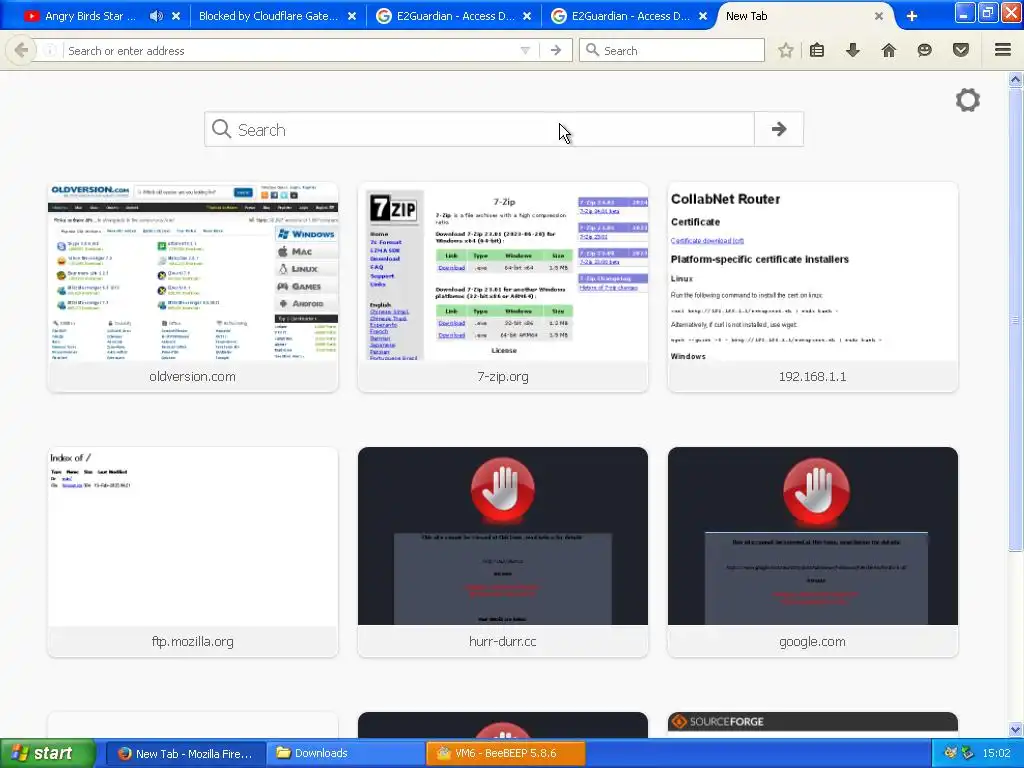Screen dimensions: 1024x768
Task: Click the address bar field
Action: [x=287, y=50]
